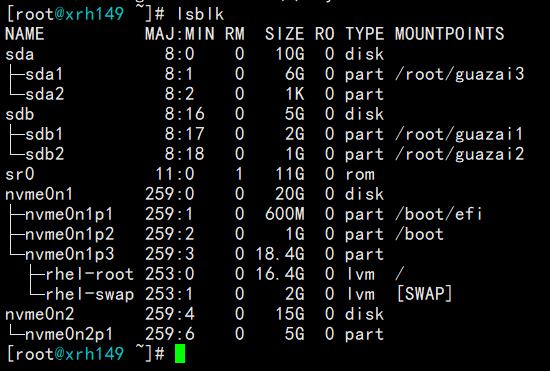Click the [SWAP] mount point
The width and height of the screenshot is (550, 371).
[425, 294]
